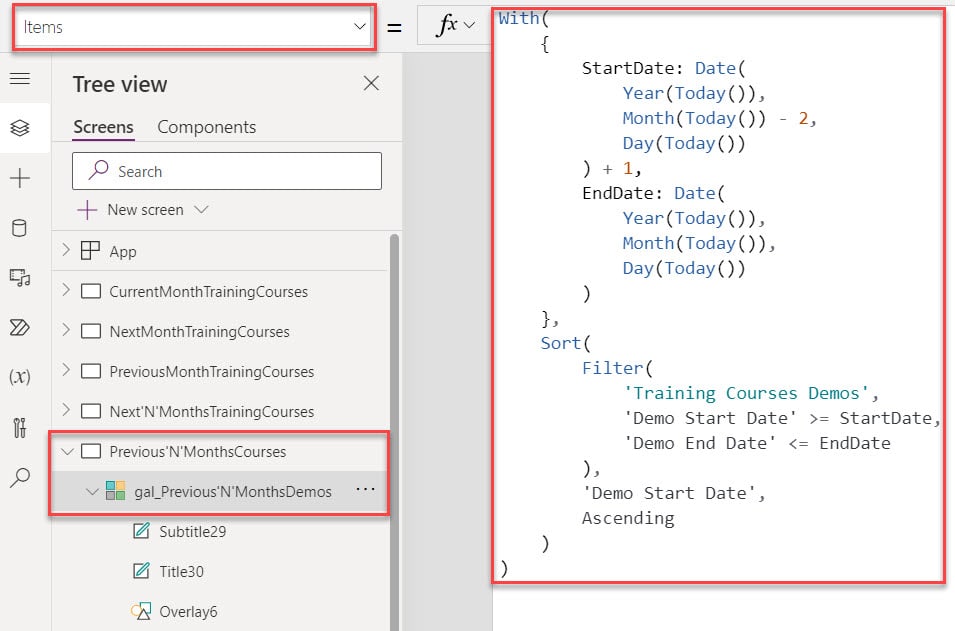Select the NextMonthTrainingCourses screen
This screenshot has height=631, width=955.
click(199, 332)
